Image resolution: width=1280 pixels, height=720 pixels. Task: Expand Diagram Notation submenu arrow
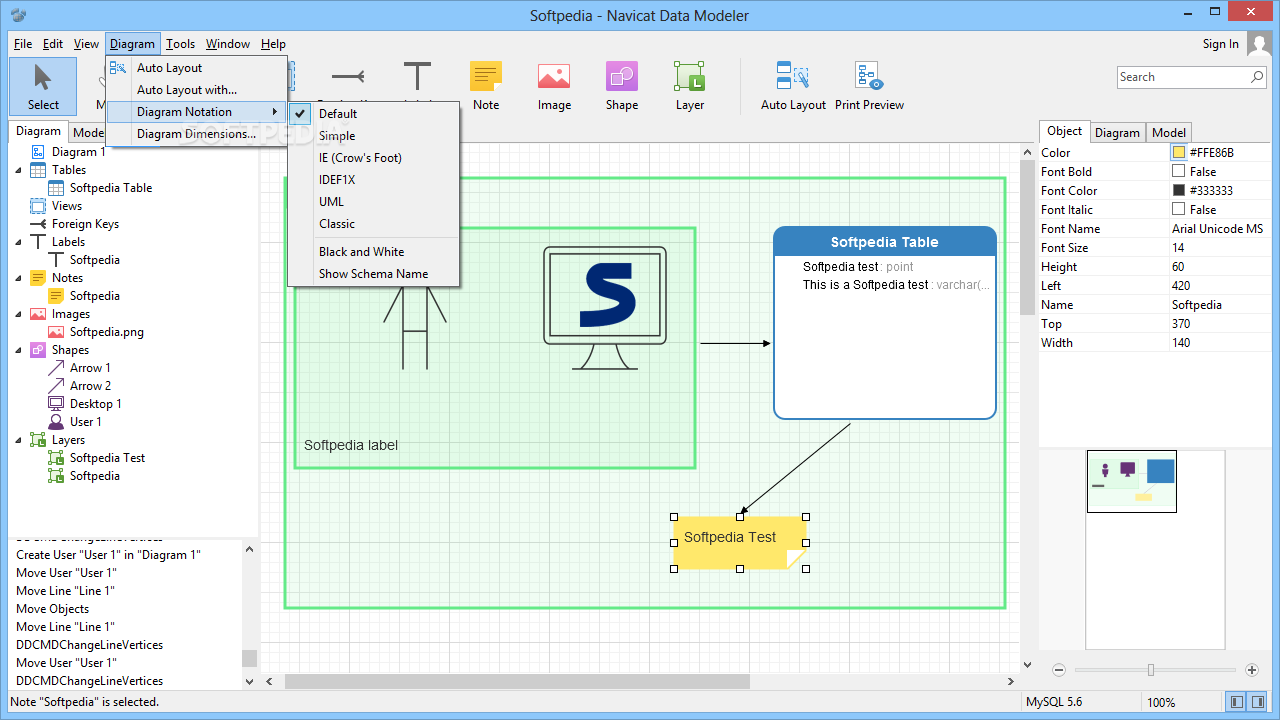(x=275, y=112)
